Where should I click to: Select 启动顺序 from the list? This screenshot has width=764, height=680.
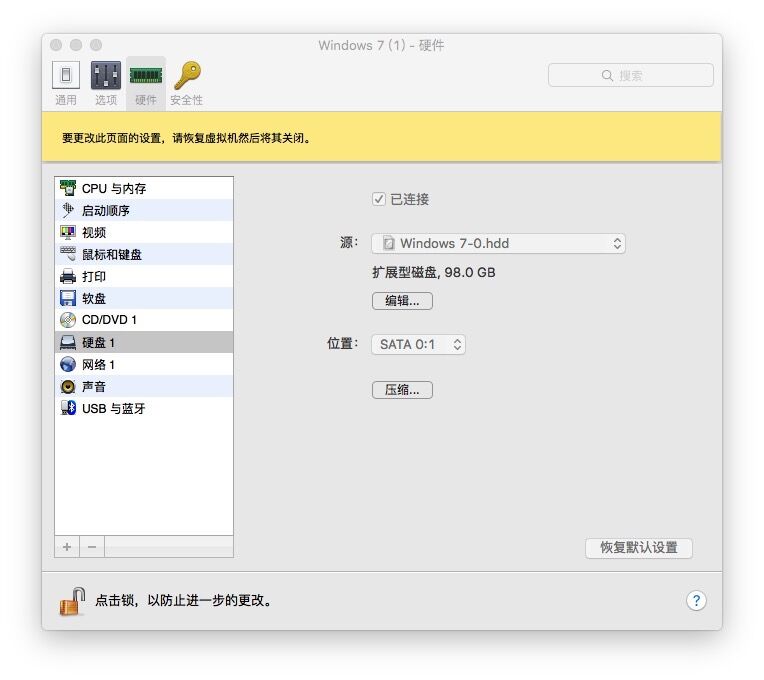click(105, 210)
